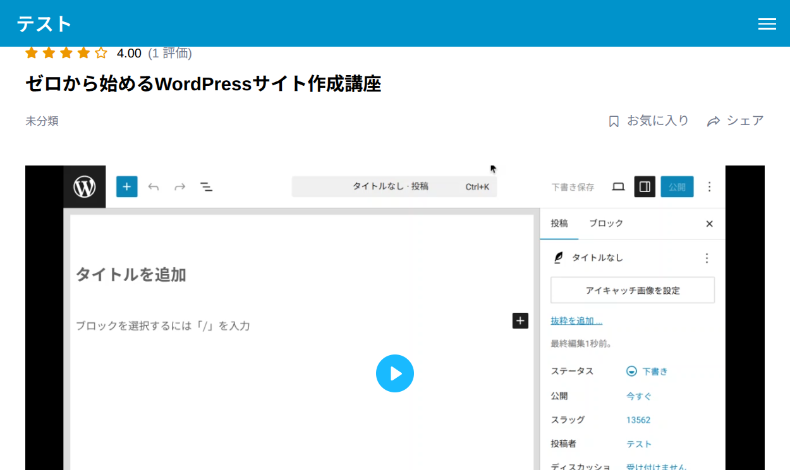Image resolution: width=790 pixels, height=470 pixels.
Task: Click the タイトルを追加 title field
Action: [x=131, y=275]
